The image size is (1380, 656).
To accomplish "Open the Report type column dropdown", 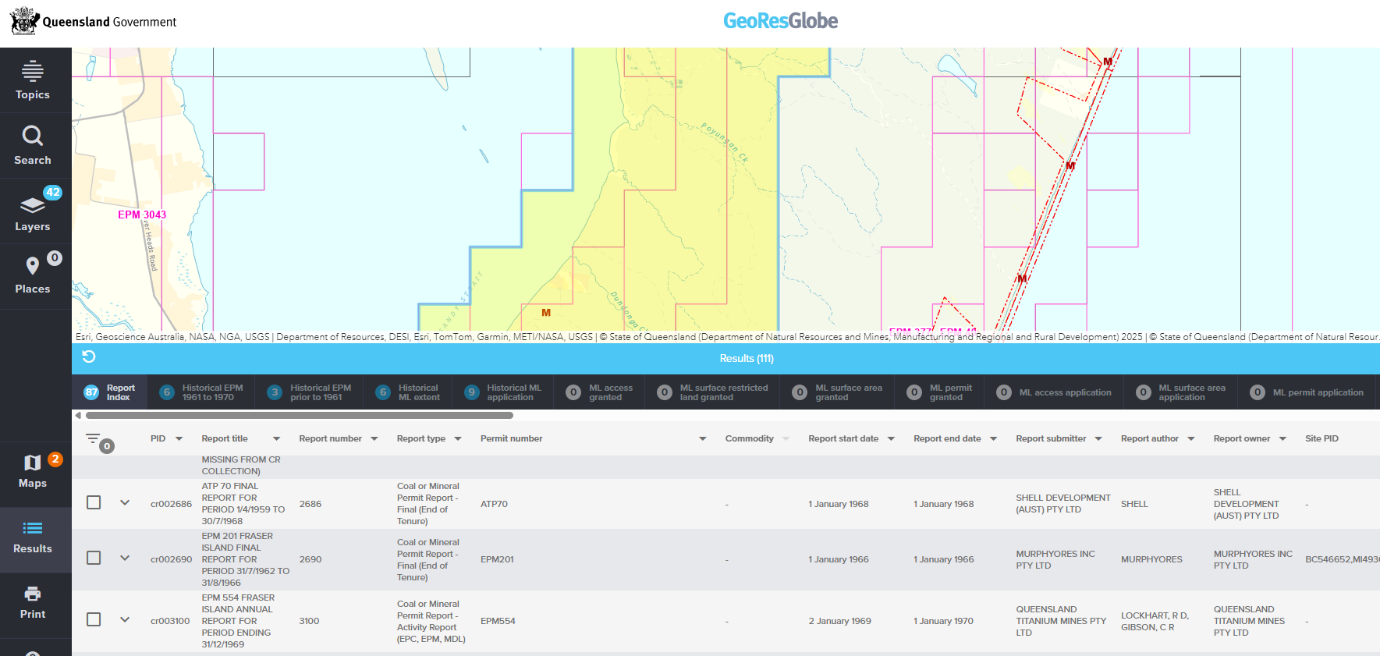I will 458,439.
